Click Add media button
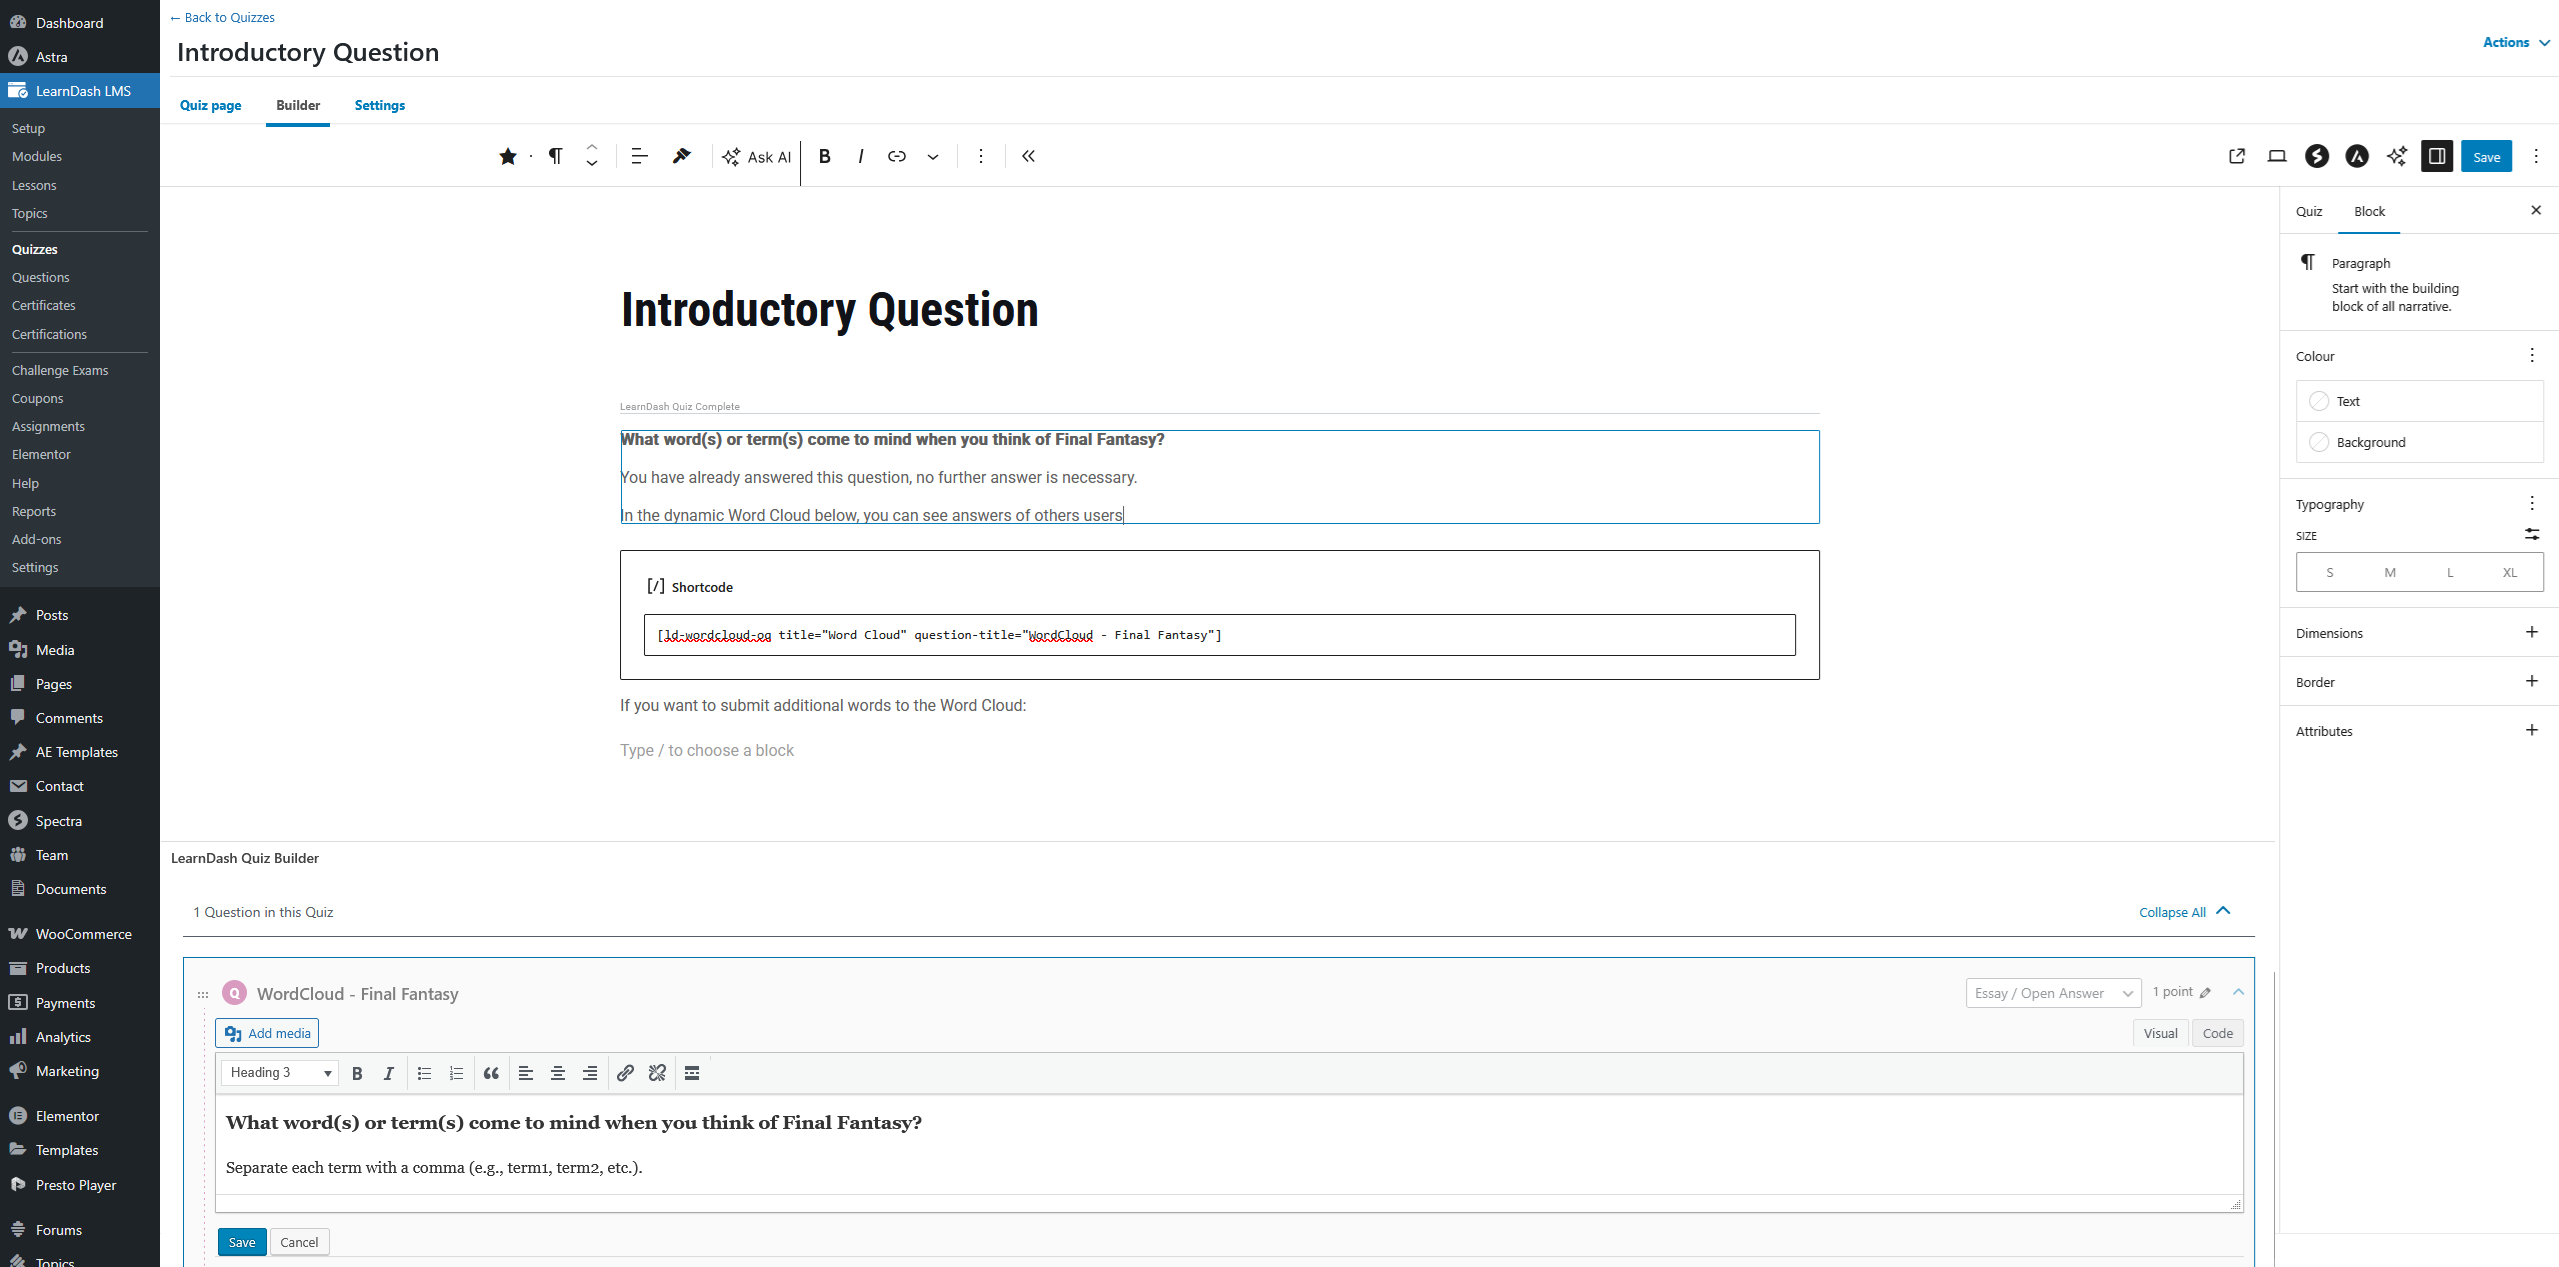The image size is (2559, 1267). (267, 1033)
